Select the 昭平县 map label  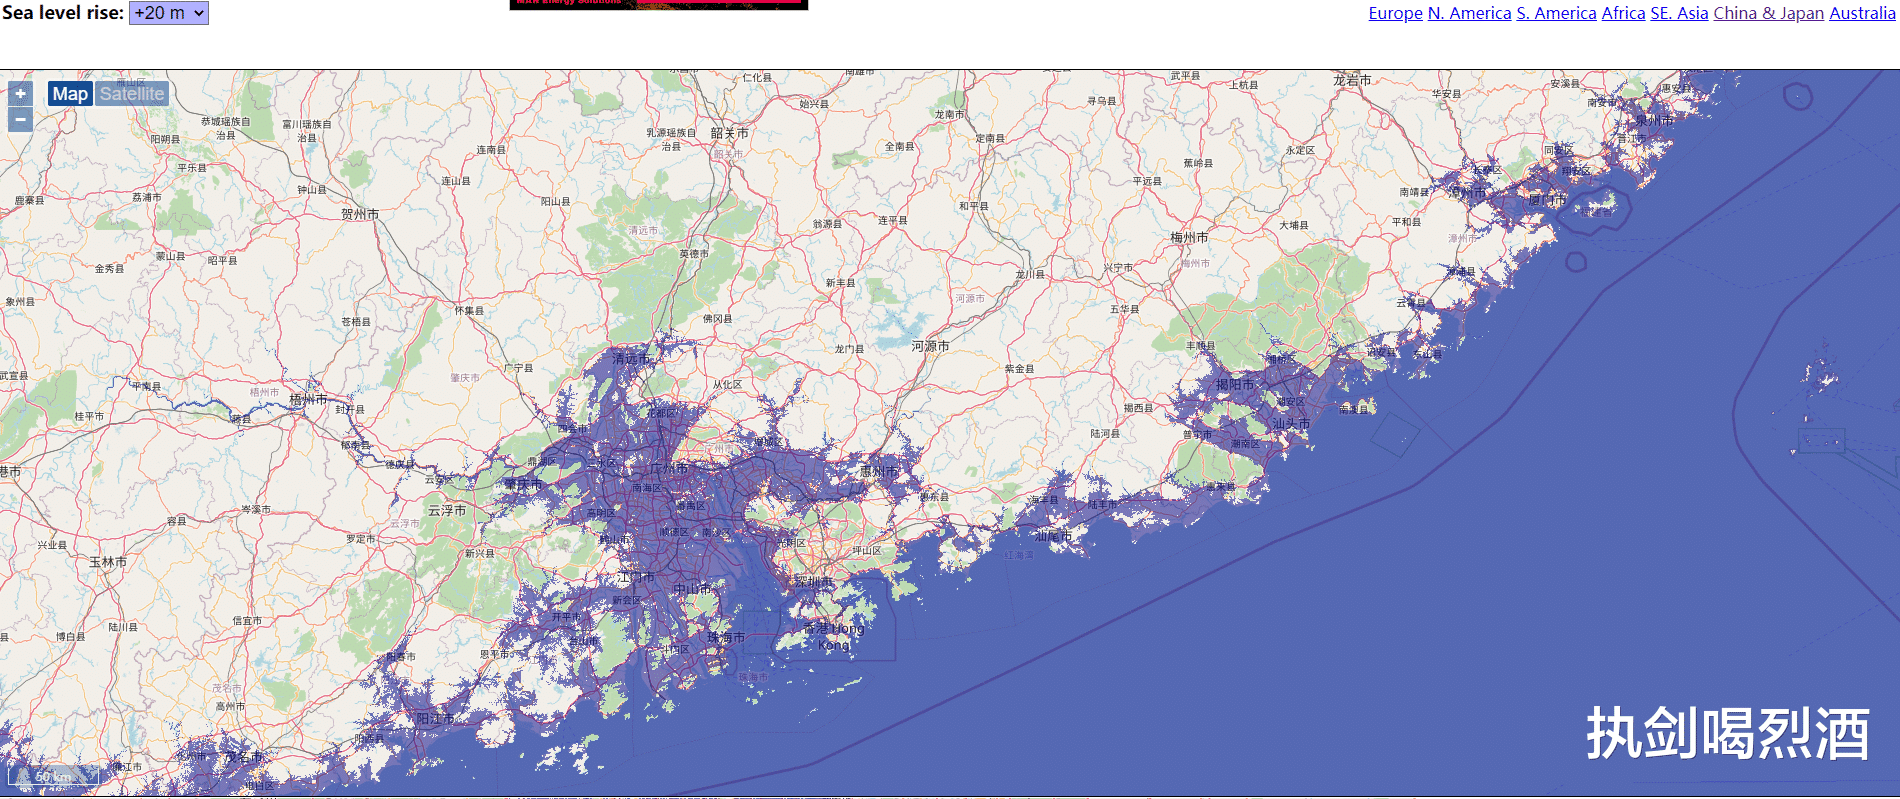tap(222, 260)
